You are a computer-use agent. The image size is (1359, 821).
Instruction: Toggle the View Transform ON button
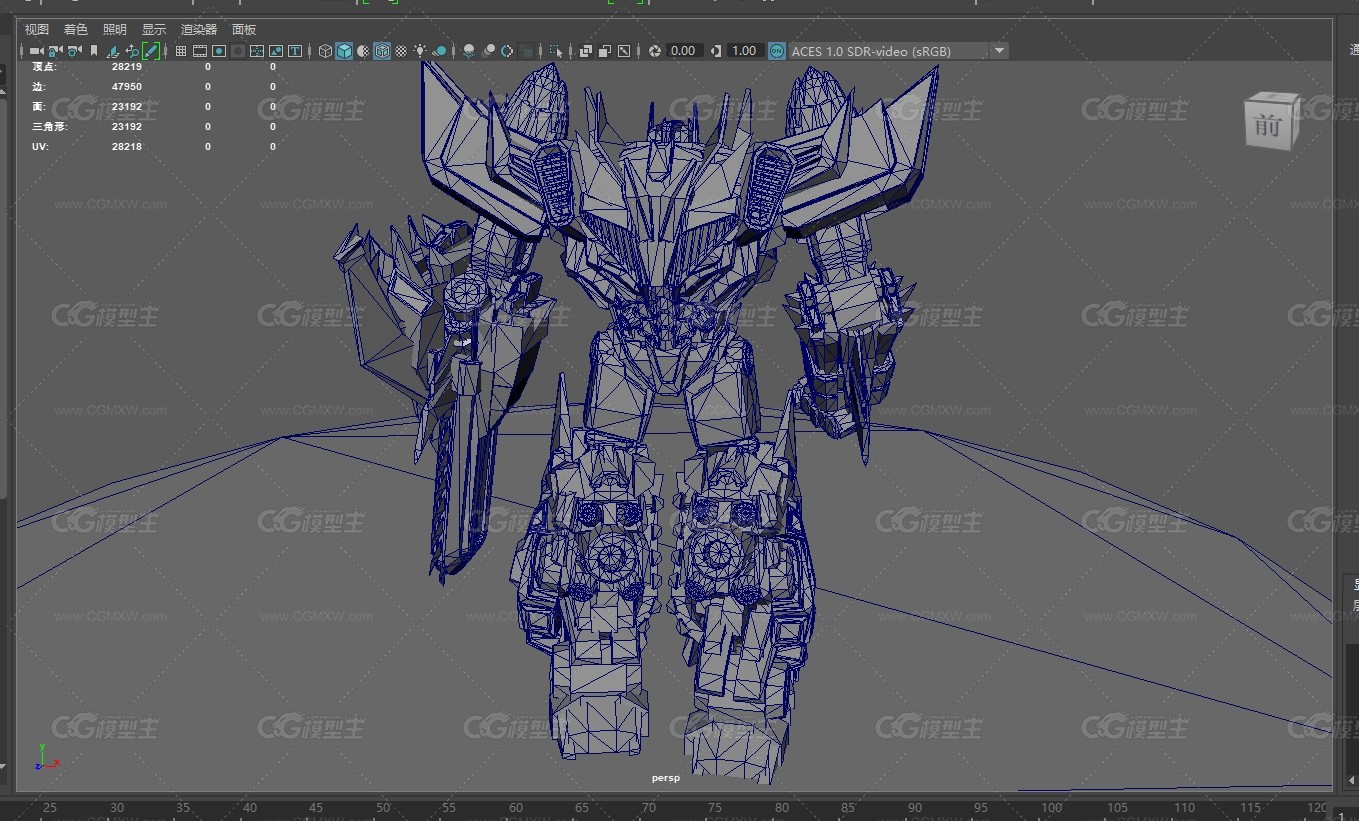coord(777,51)
